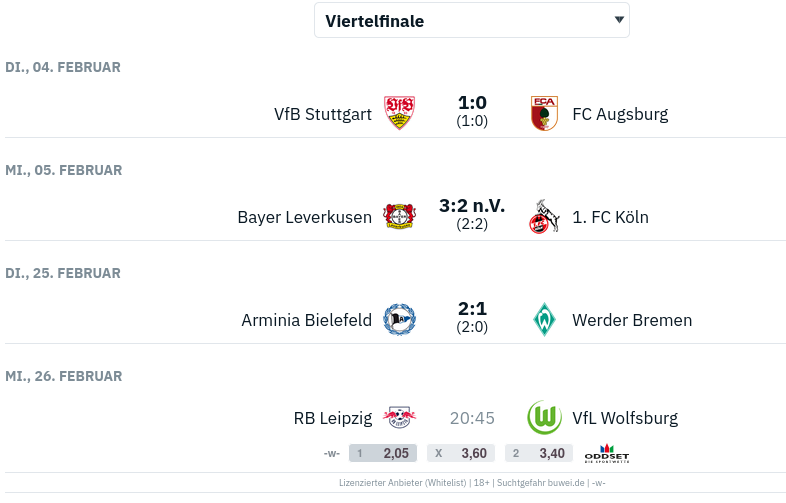Click the Arminia Bielefeld club crest
786x503 pixels.
(x=399, y=320)
